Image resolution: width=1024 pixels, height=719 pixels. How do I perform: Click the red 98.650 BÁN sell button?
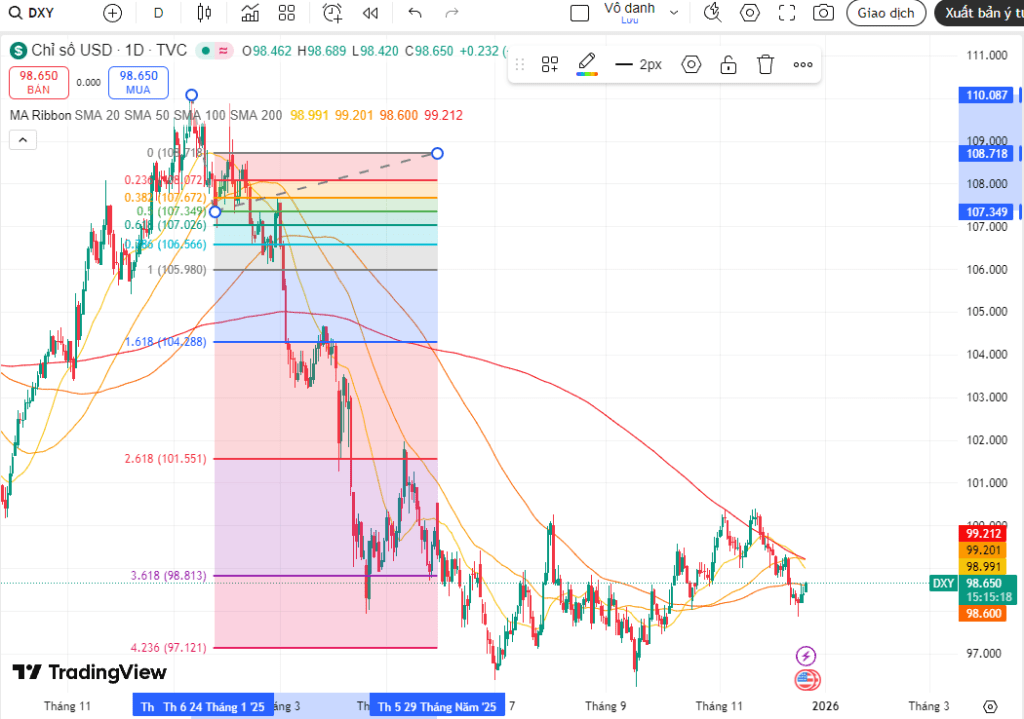38,82
